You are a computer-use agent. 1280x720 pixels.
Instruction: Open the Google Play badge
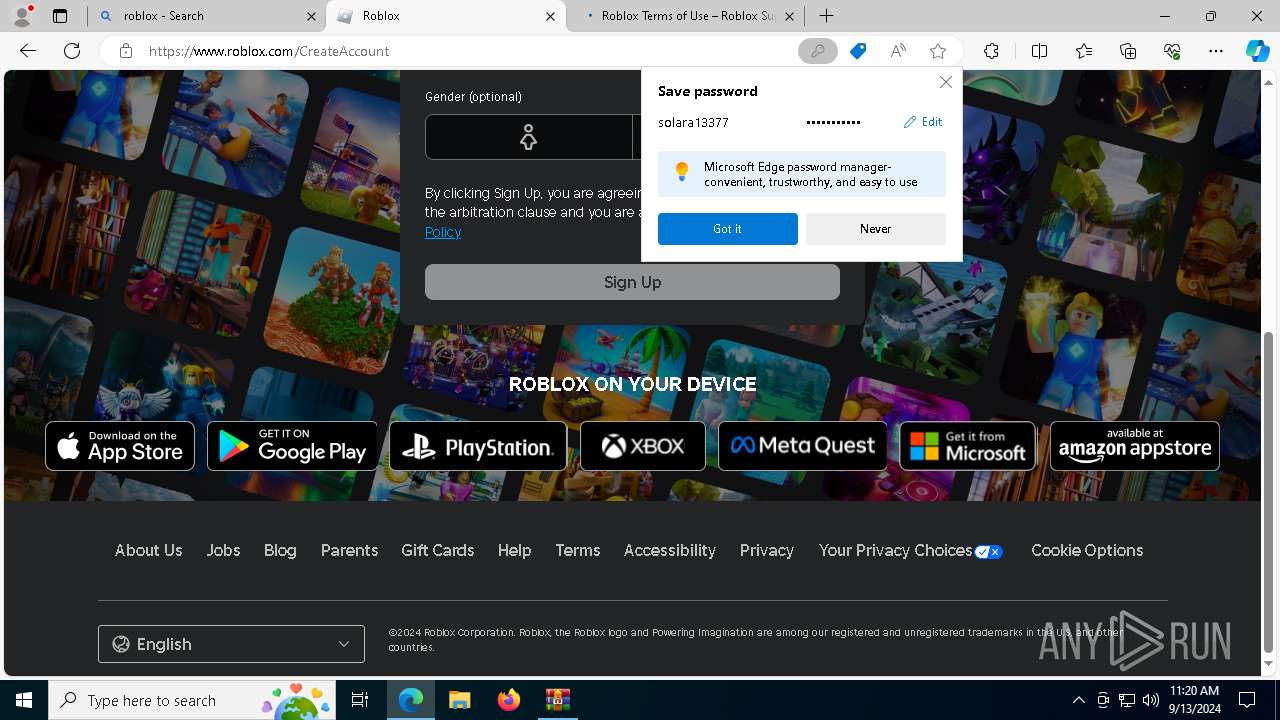click(292, 446)
